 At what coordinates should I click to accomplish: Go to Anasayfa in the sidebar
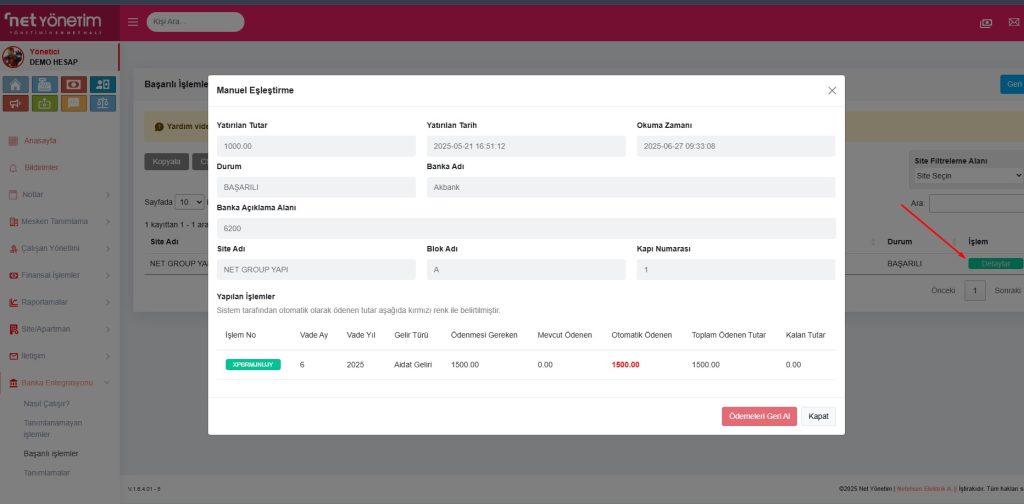tap(40, 140)
